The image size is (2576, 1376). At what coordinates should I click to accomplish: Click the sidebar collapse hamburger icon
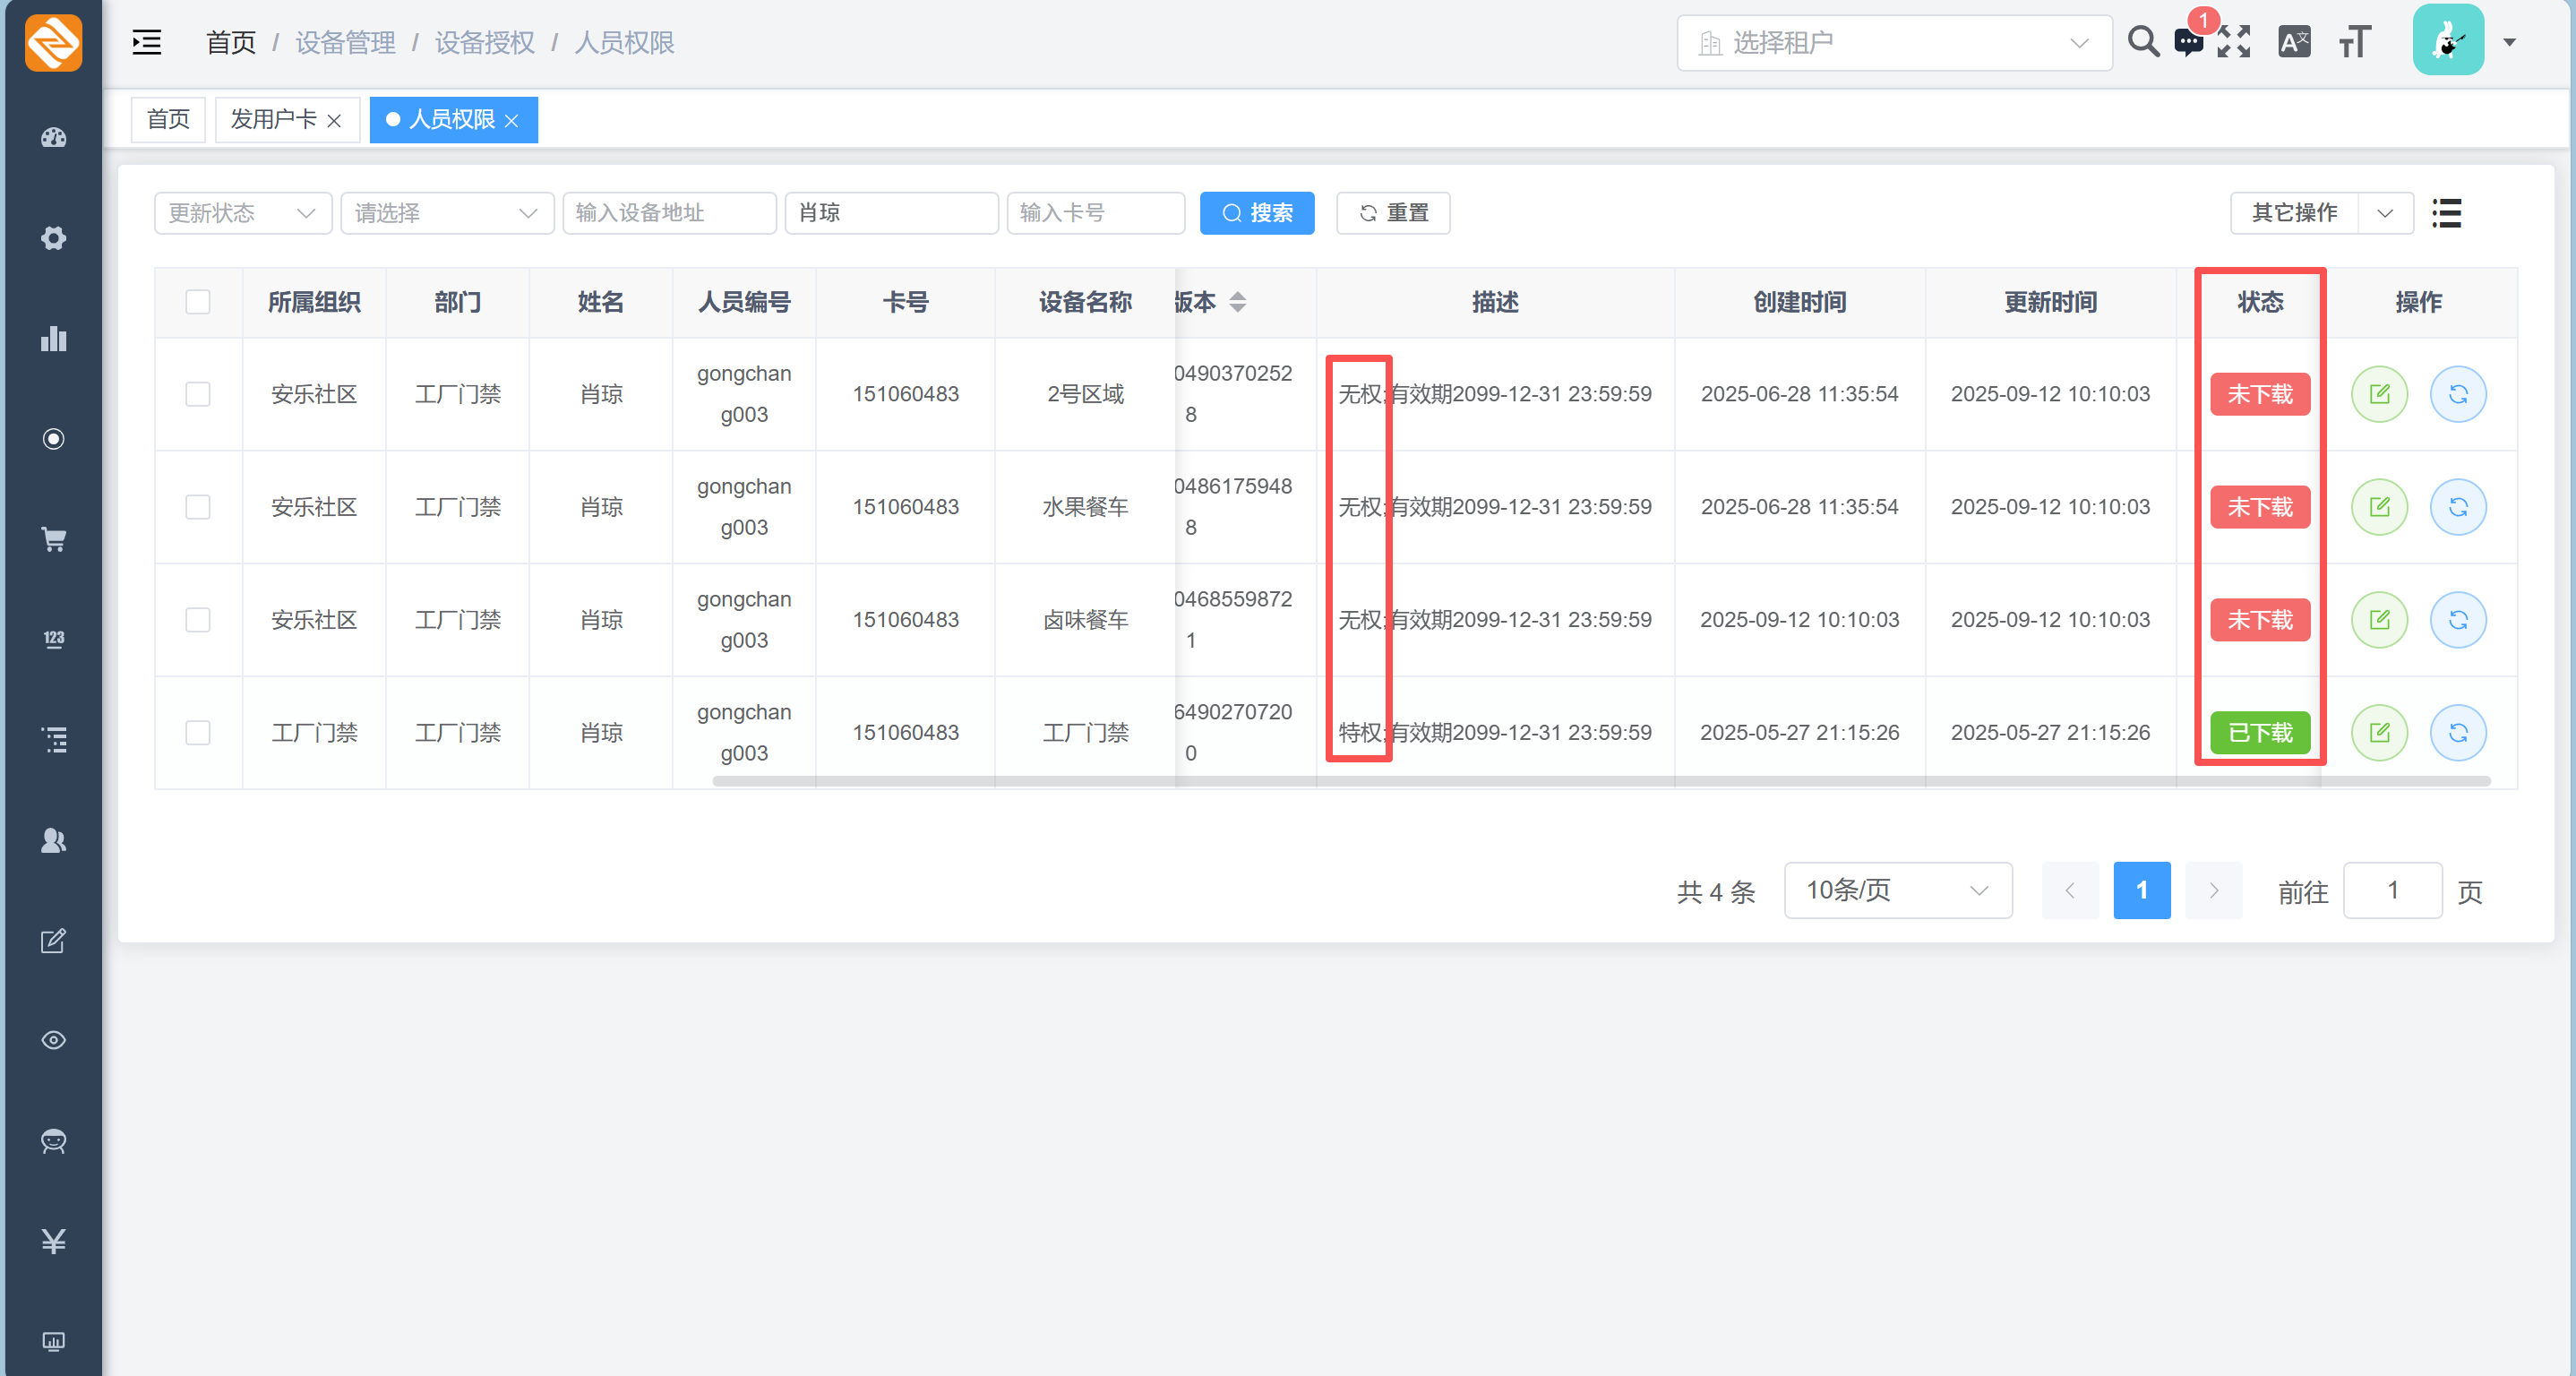pyautogui.click(x=147, y=42)
